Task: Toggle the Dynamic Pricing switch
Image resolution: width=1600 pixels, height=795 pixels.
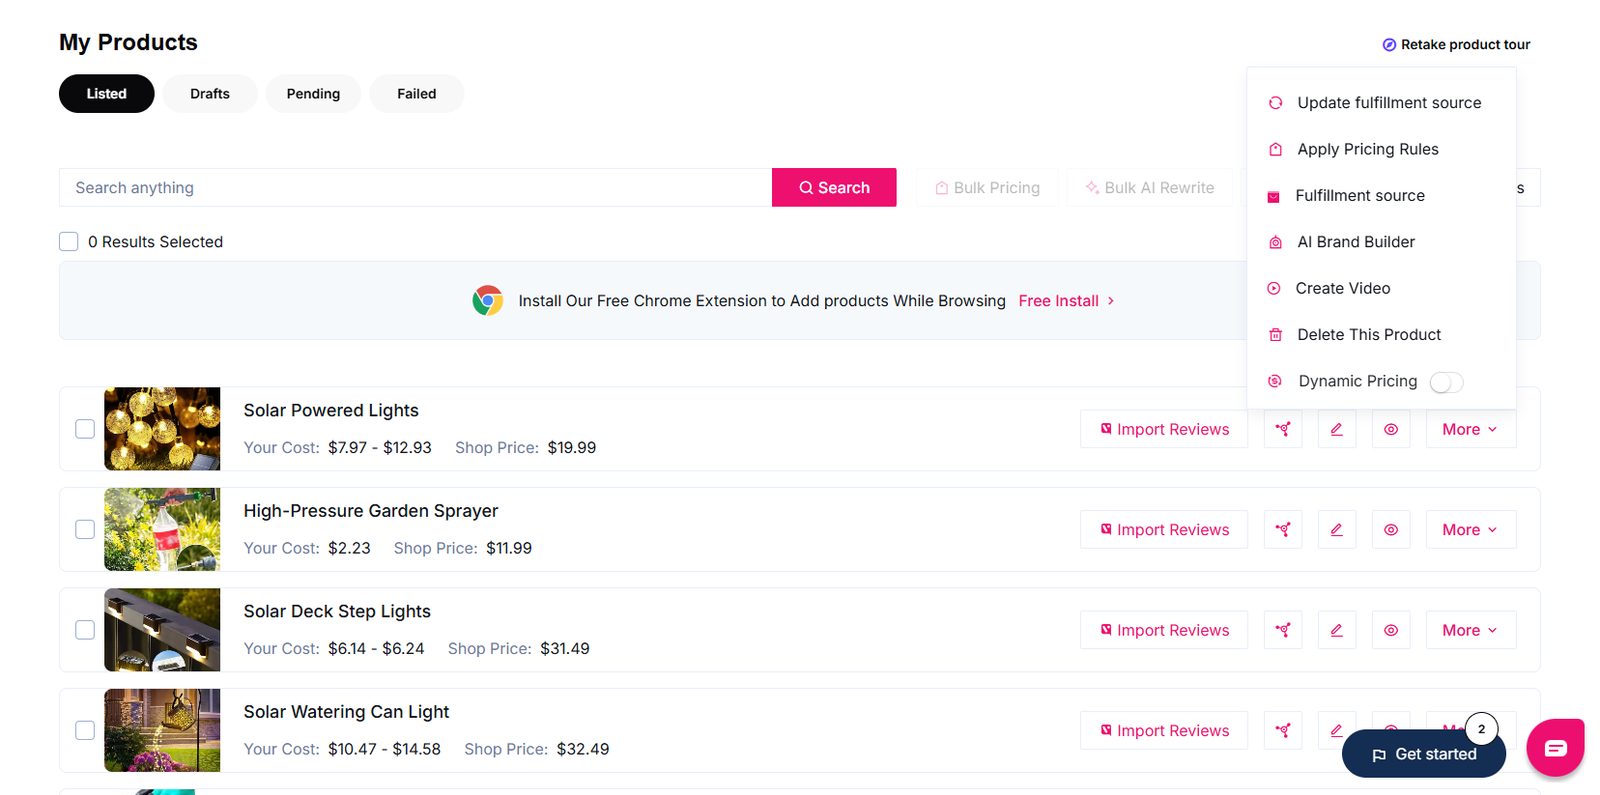Action: 1446,382
